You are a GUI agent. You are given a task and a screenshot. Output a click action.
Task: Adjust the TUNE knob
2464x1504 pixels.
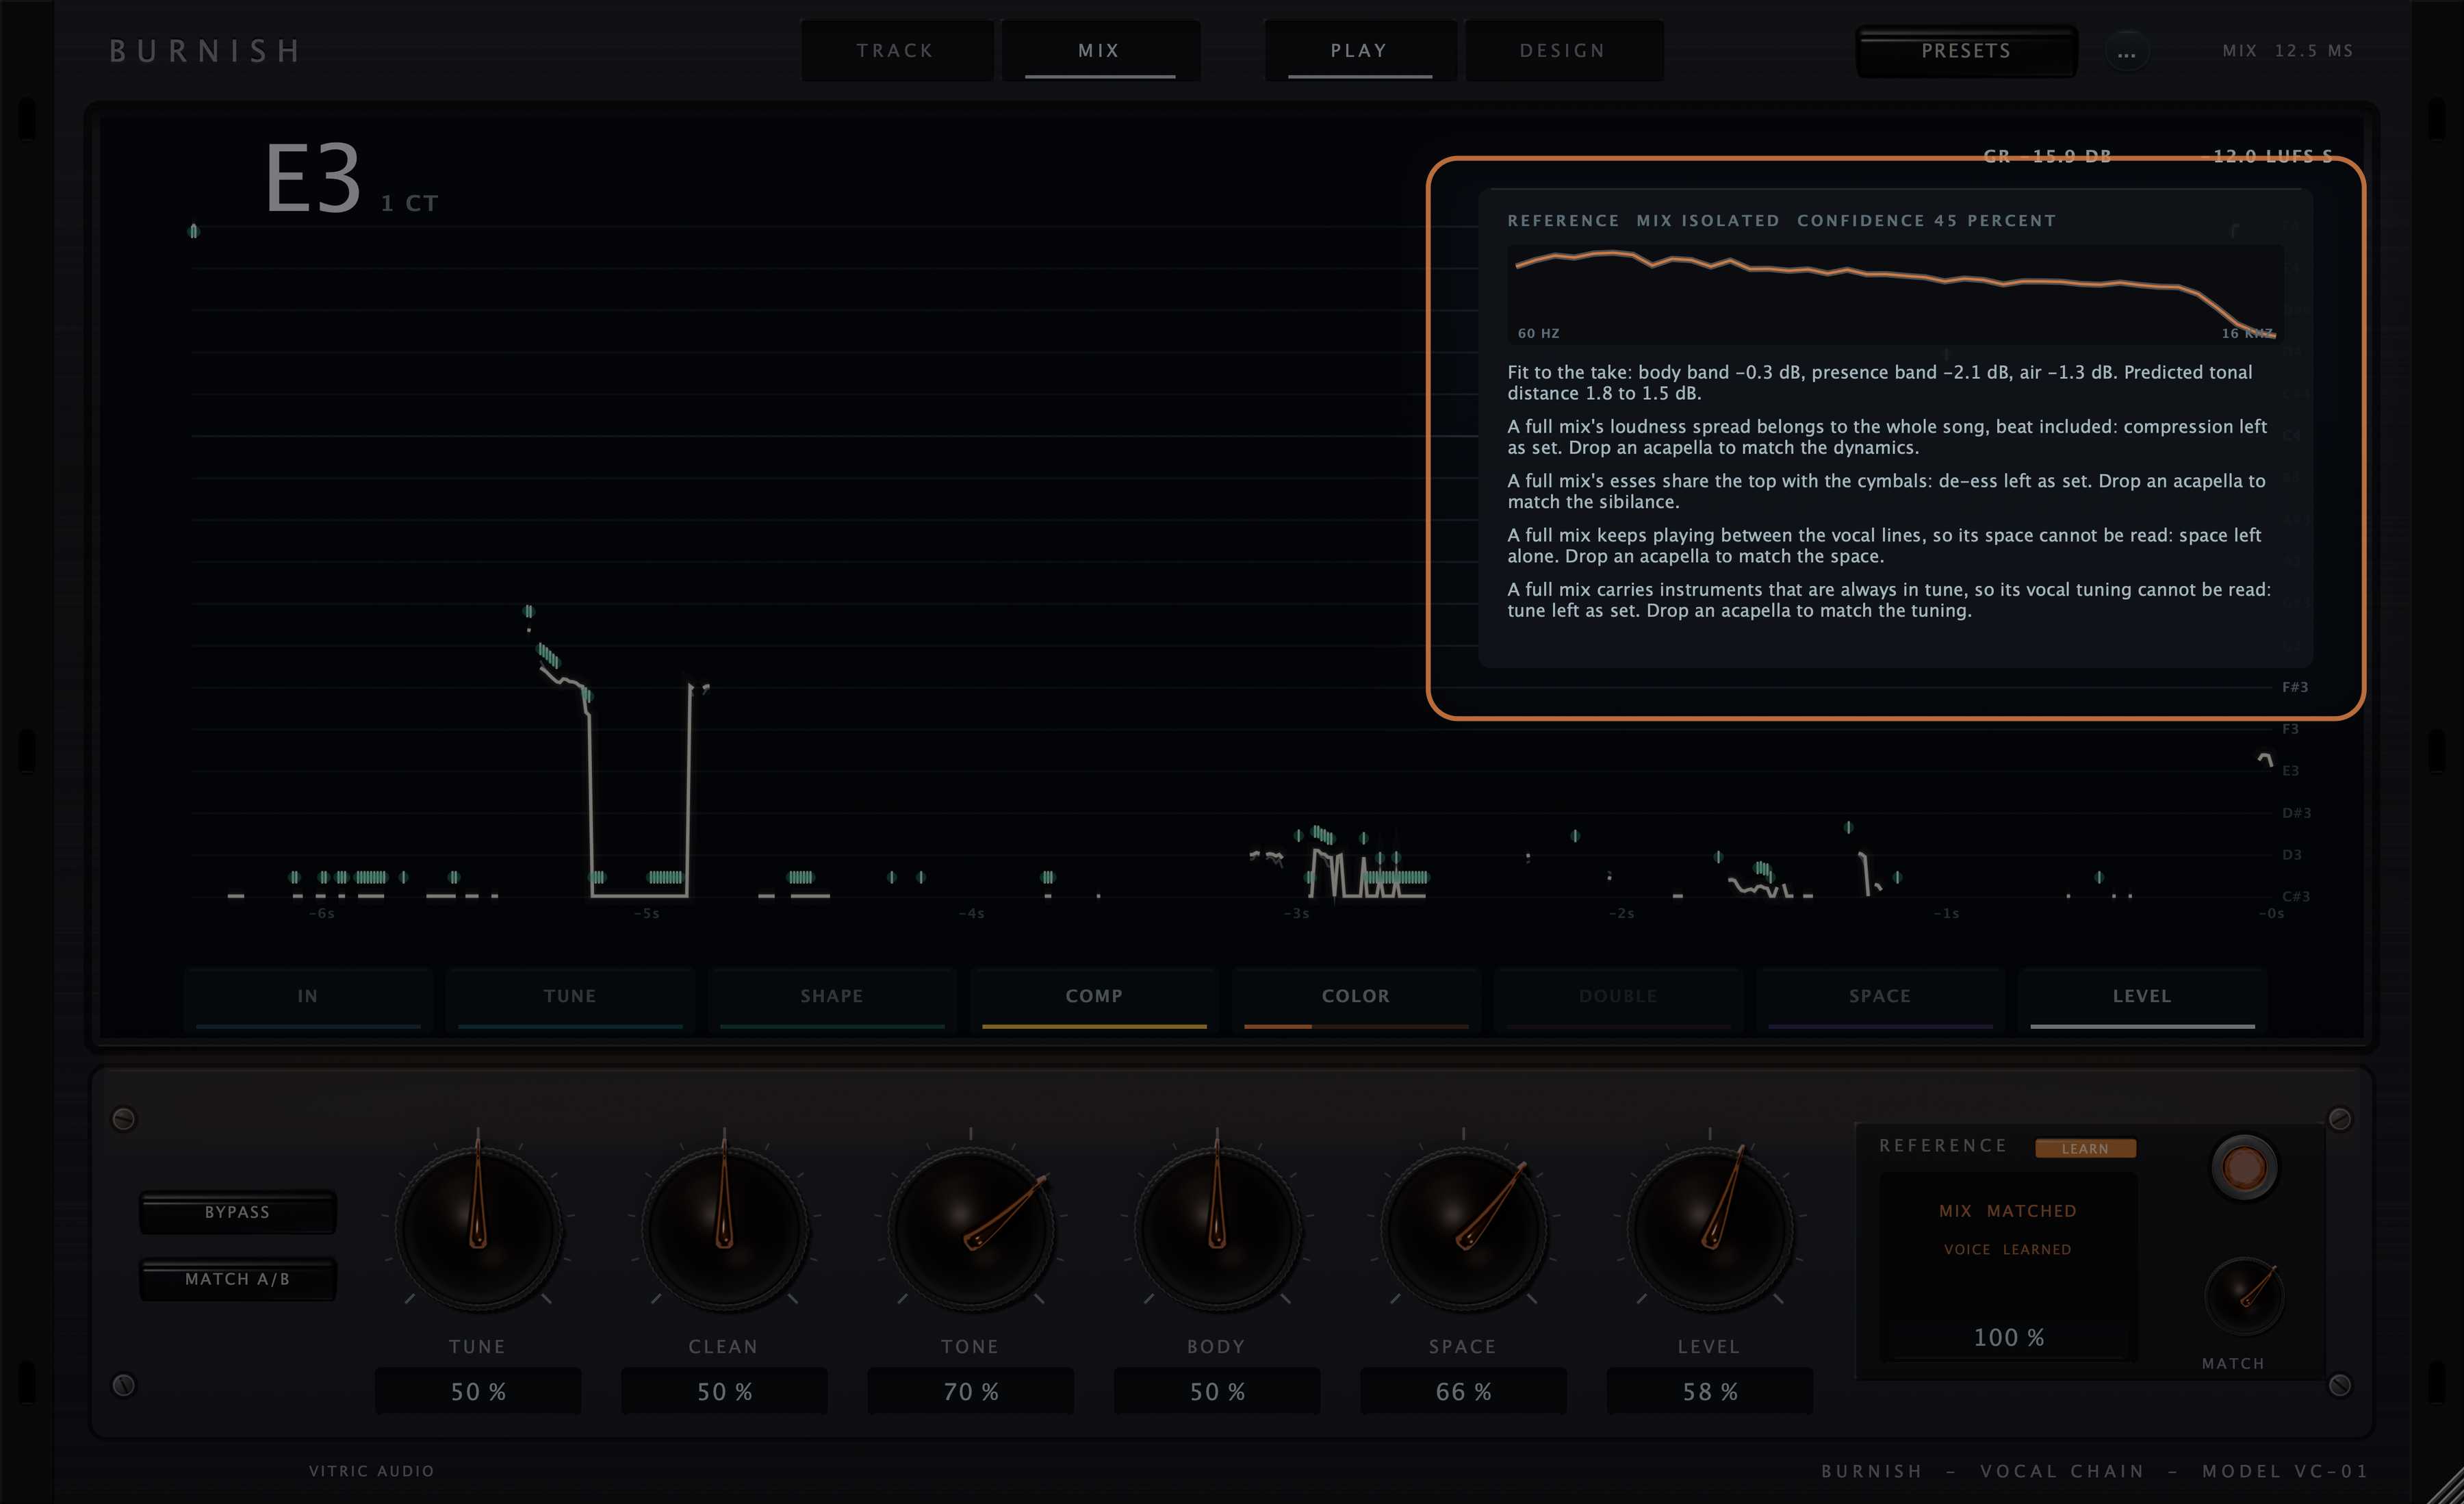478,1228
